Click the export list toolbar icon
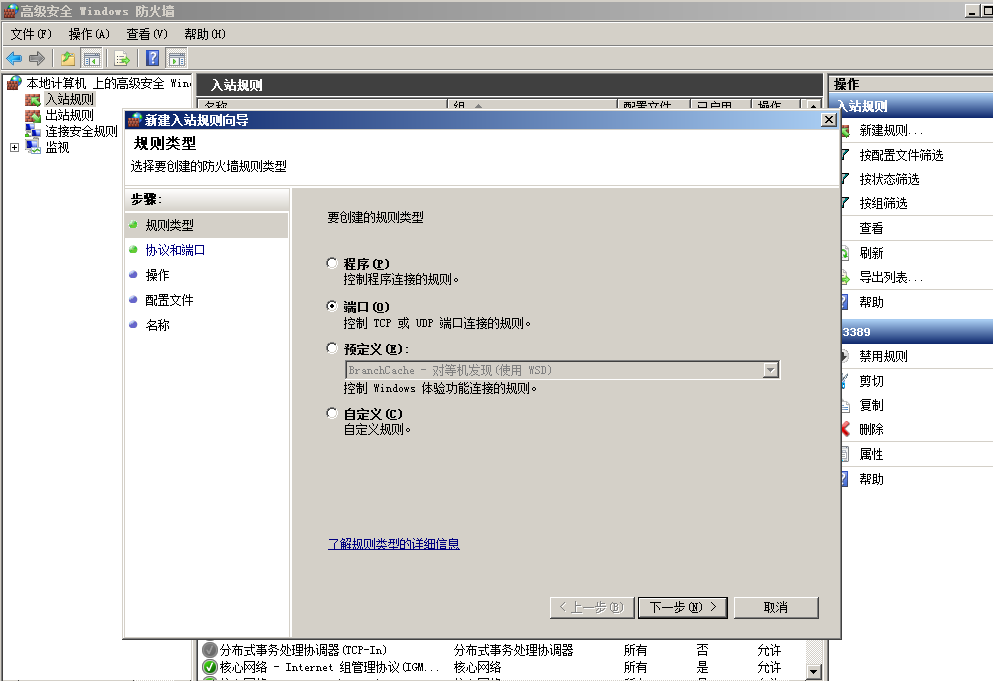 pos(120,58)
